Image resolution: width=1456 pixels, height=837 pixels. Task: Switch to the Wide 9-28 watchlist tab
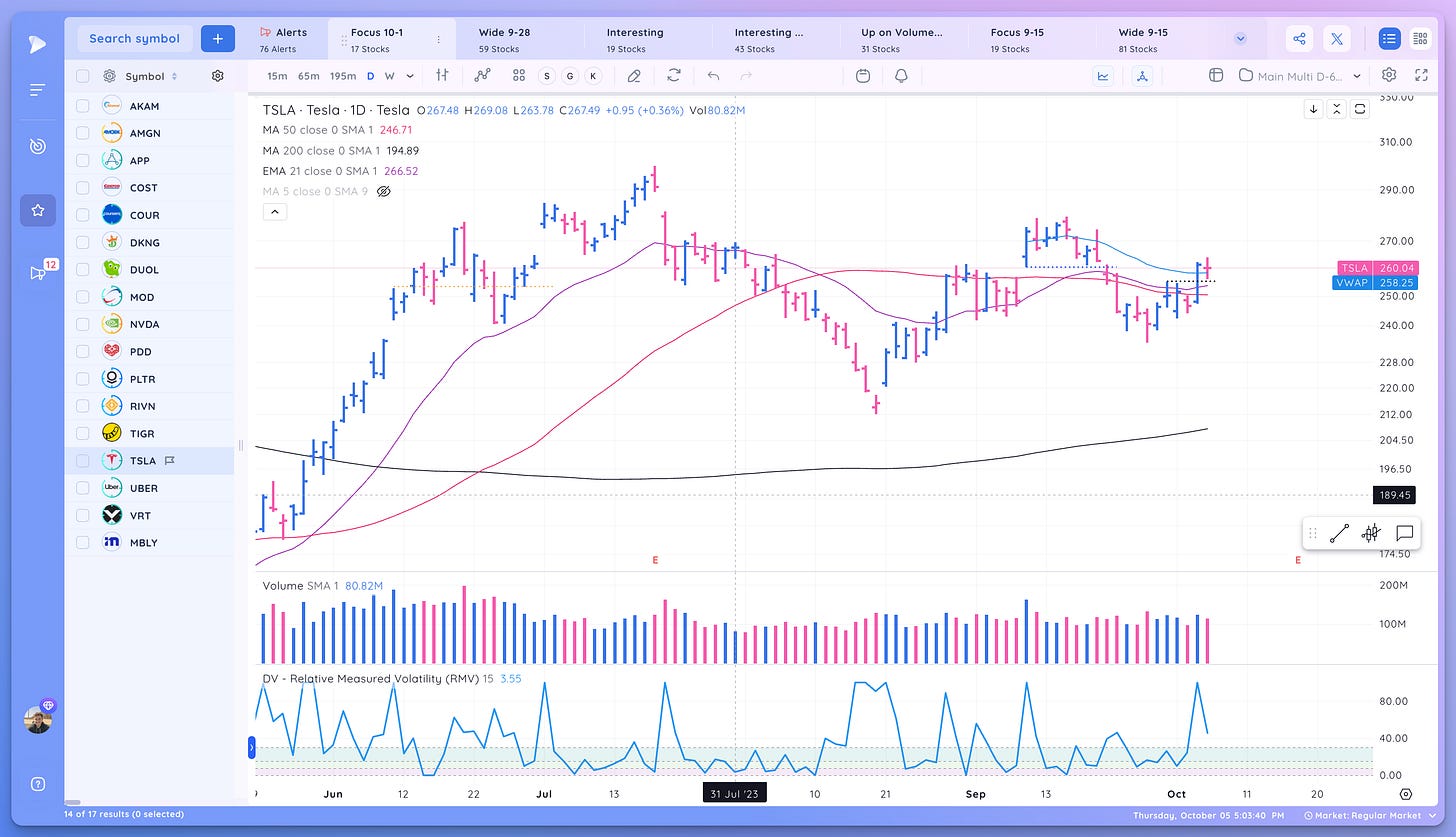click(x=519, y=39)
